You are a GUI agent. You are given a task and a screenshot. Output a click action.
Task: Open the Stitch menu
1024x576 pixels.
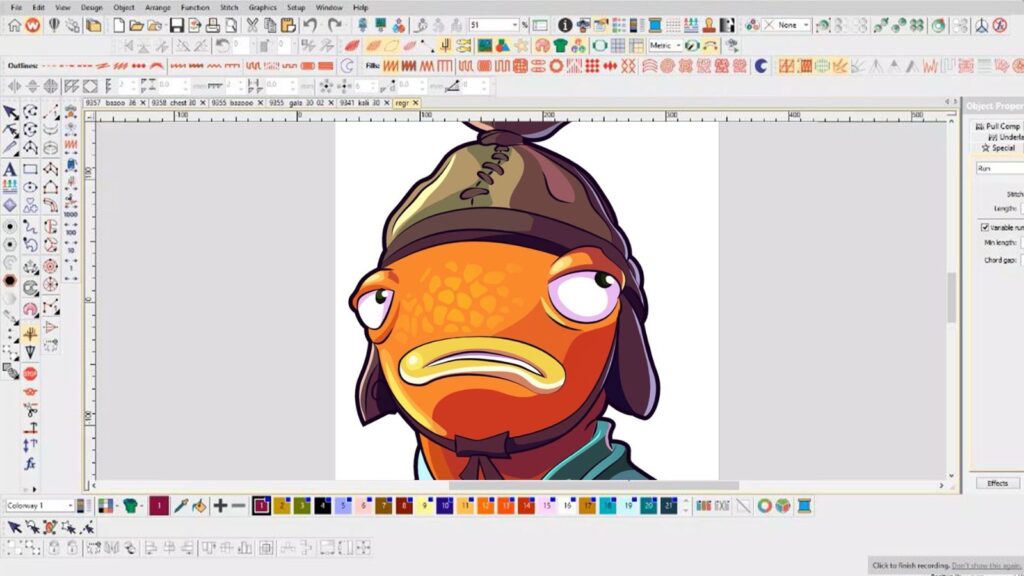[229, 8]
